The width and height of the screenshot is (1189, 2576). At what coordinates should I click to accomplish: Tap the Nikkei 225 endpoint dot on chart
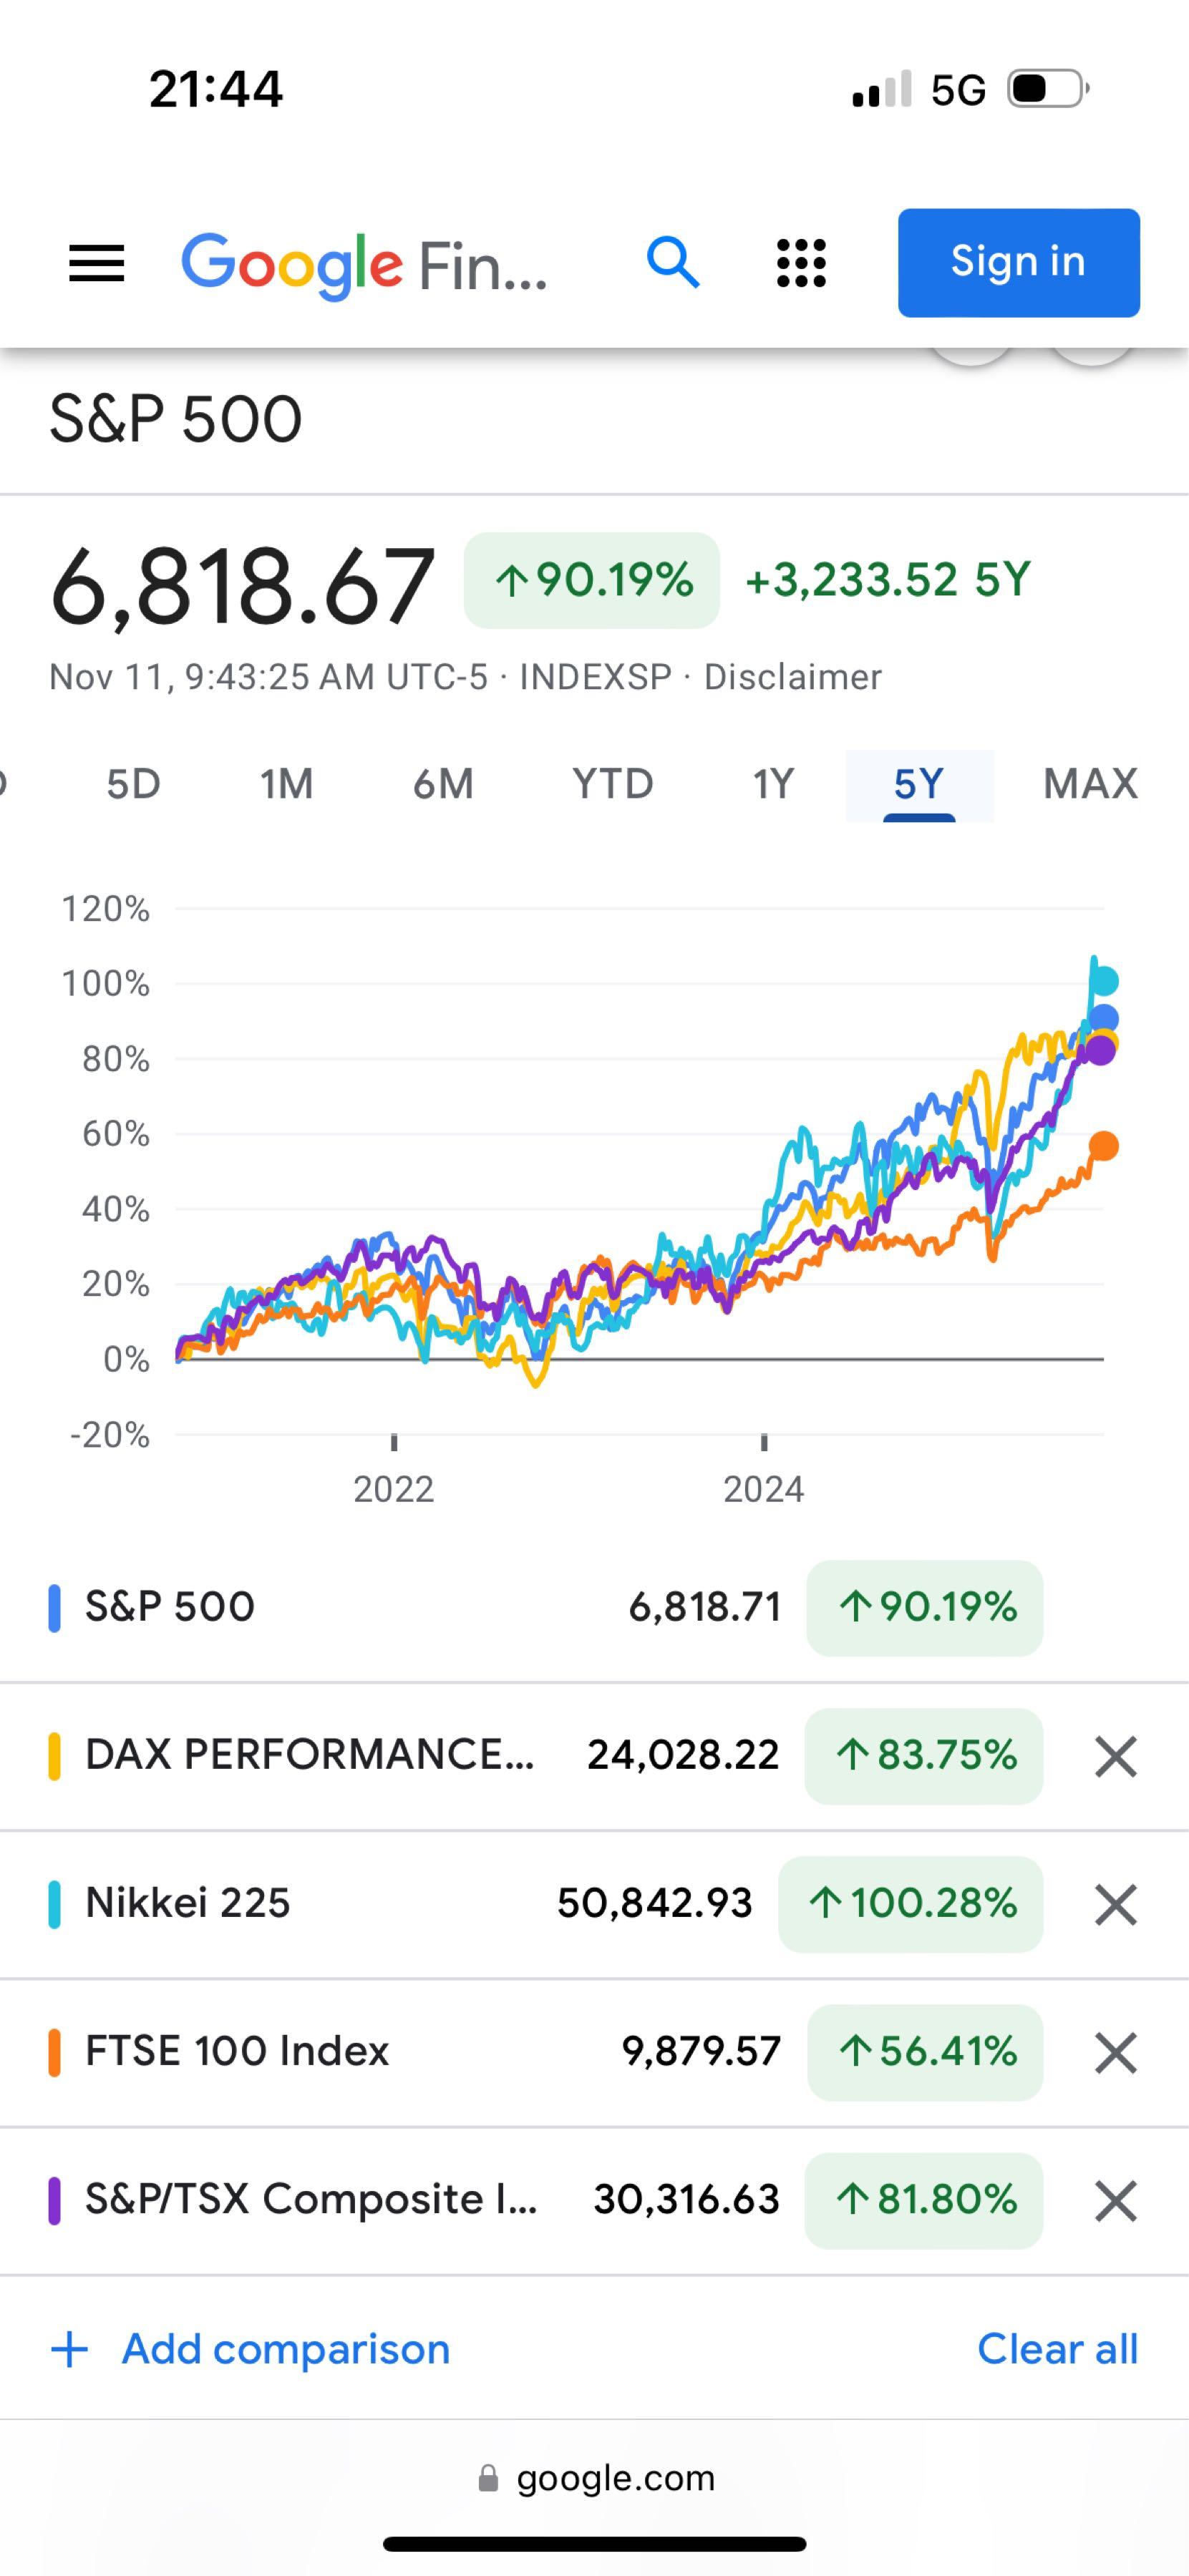1103,981
